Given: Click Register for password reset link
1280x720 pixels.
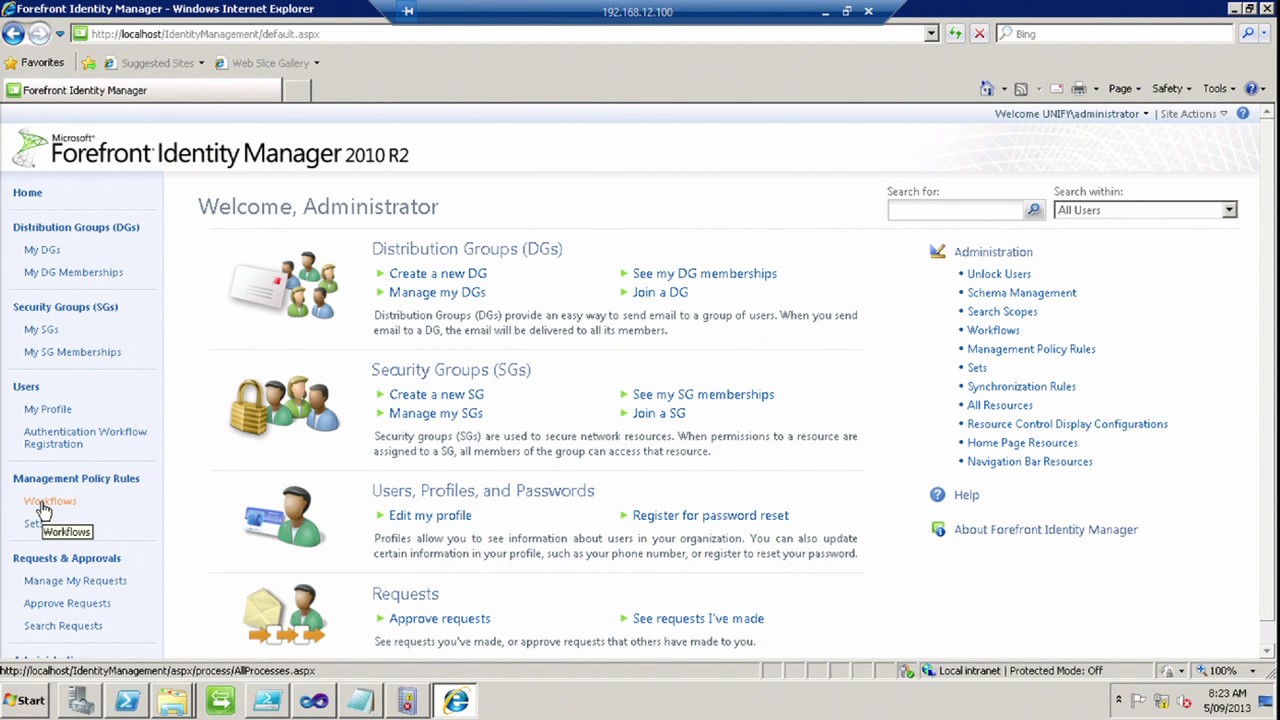Looking at the screenshot, I should (710, 516).
